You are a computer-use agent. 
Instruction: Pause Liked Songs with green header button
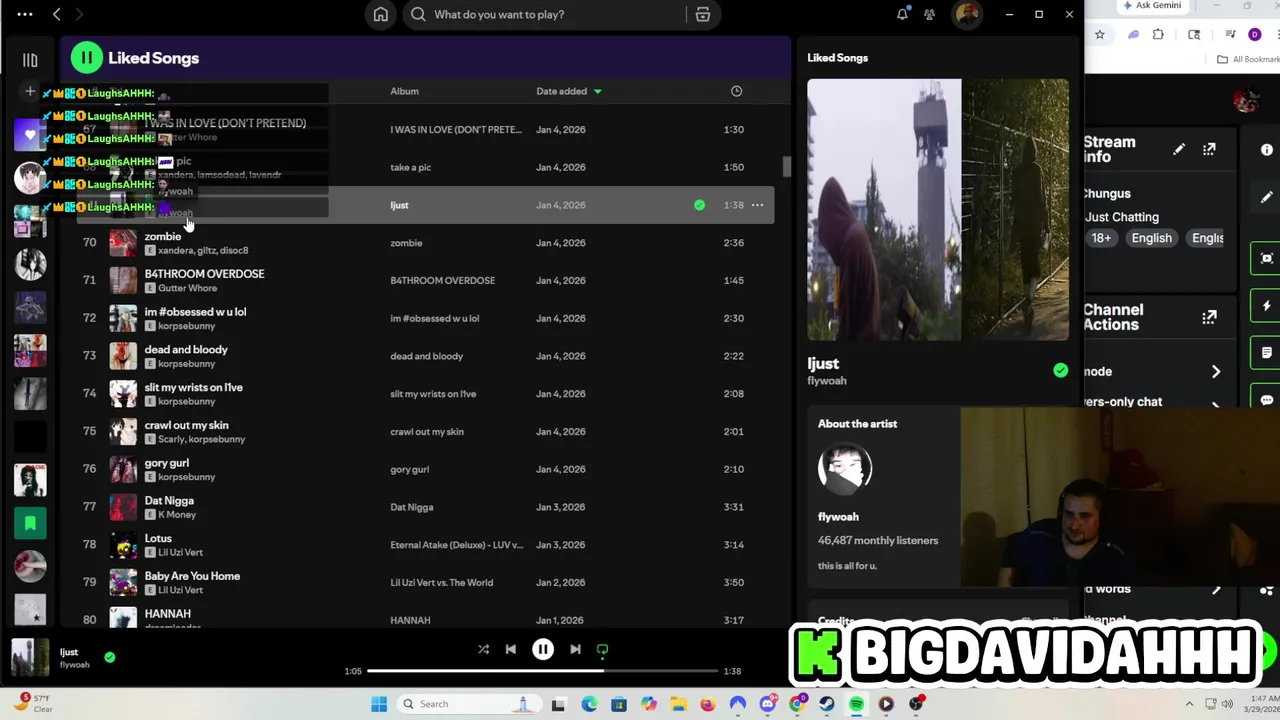87,58
